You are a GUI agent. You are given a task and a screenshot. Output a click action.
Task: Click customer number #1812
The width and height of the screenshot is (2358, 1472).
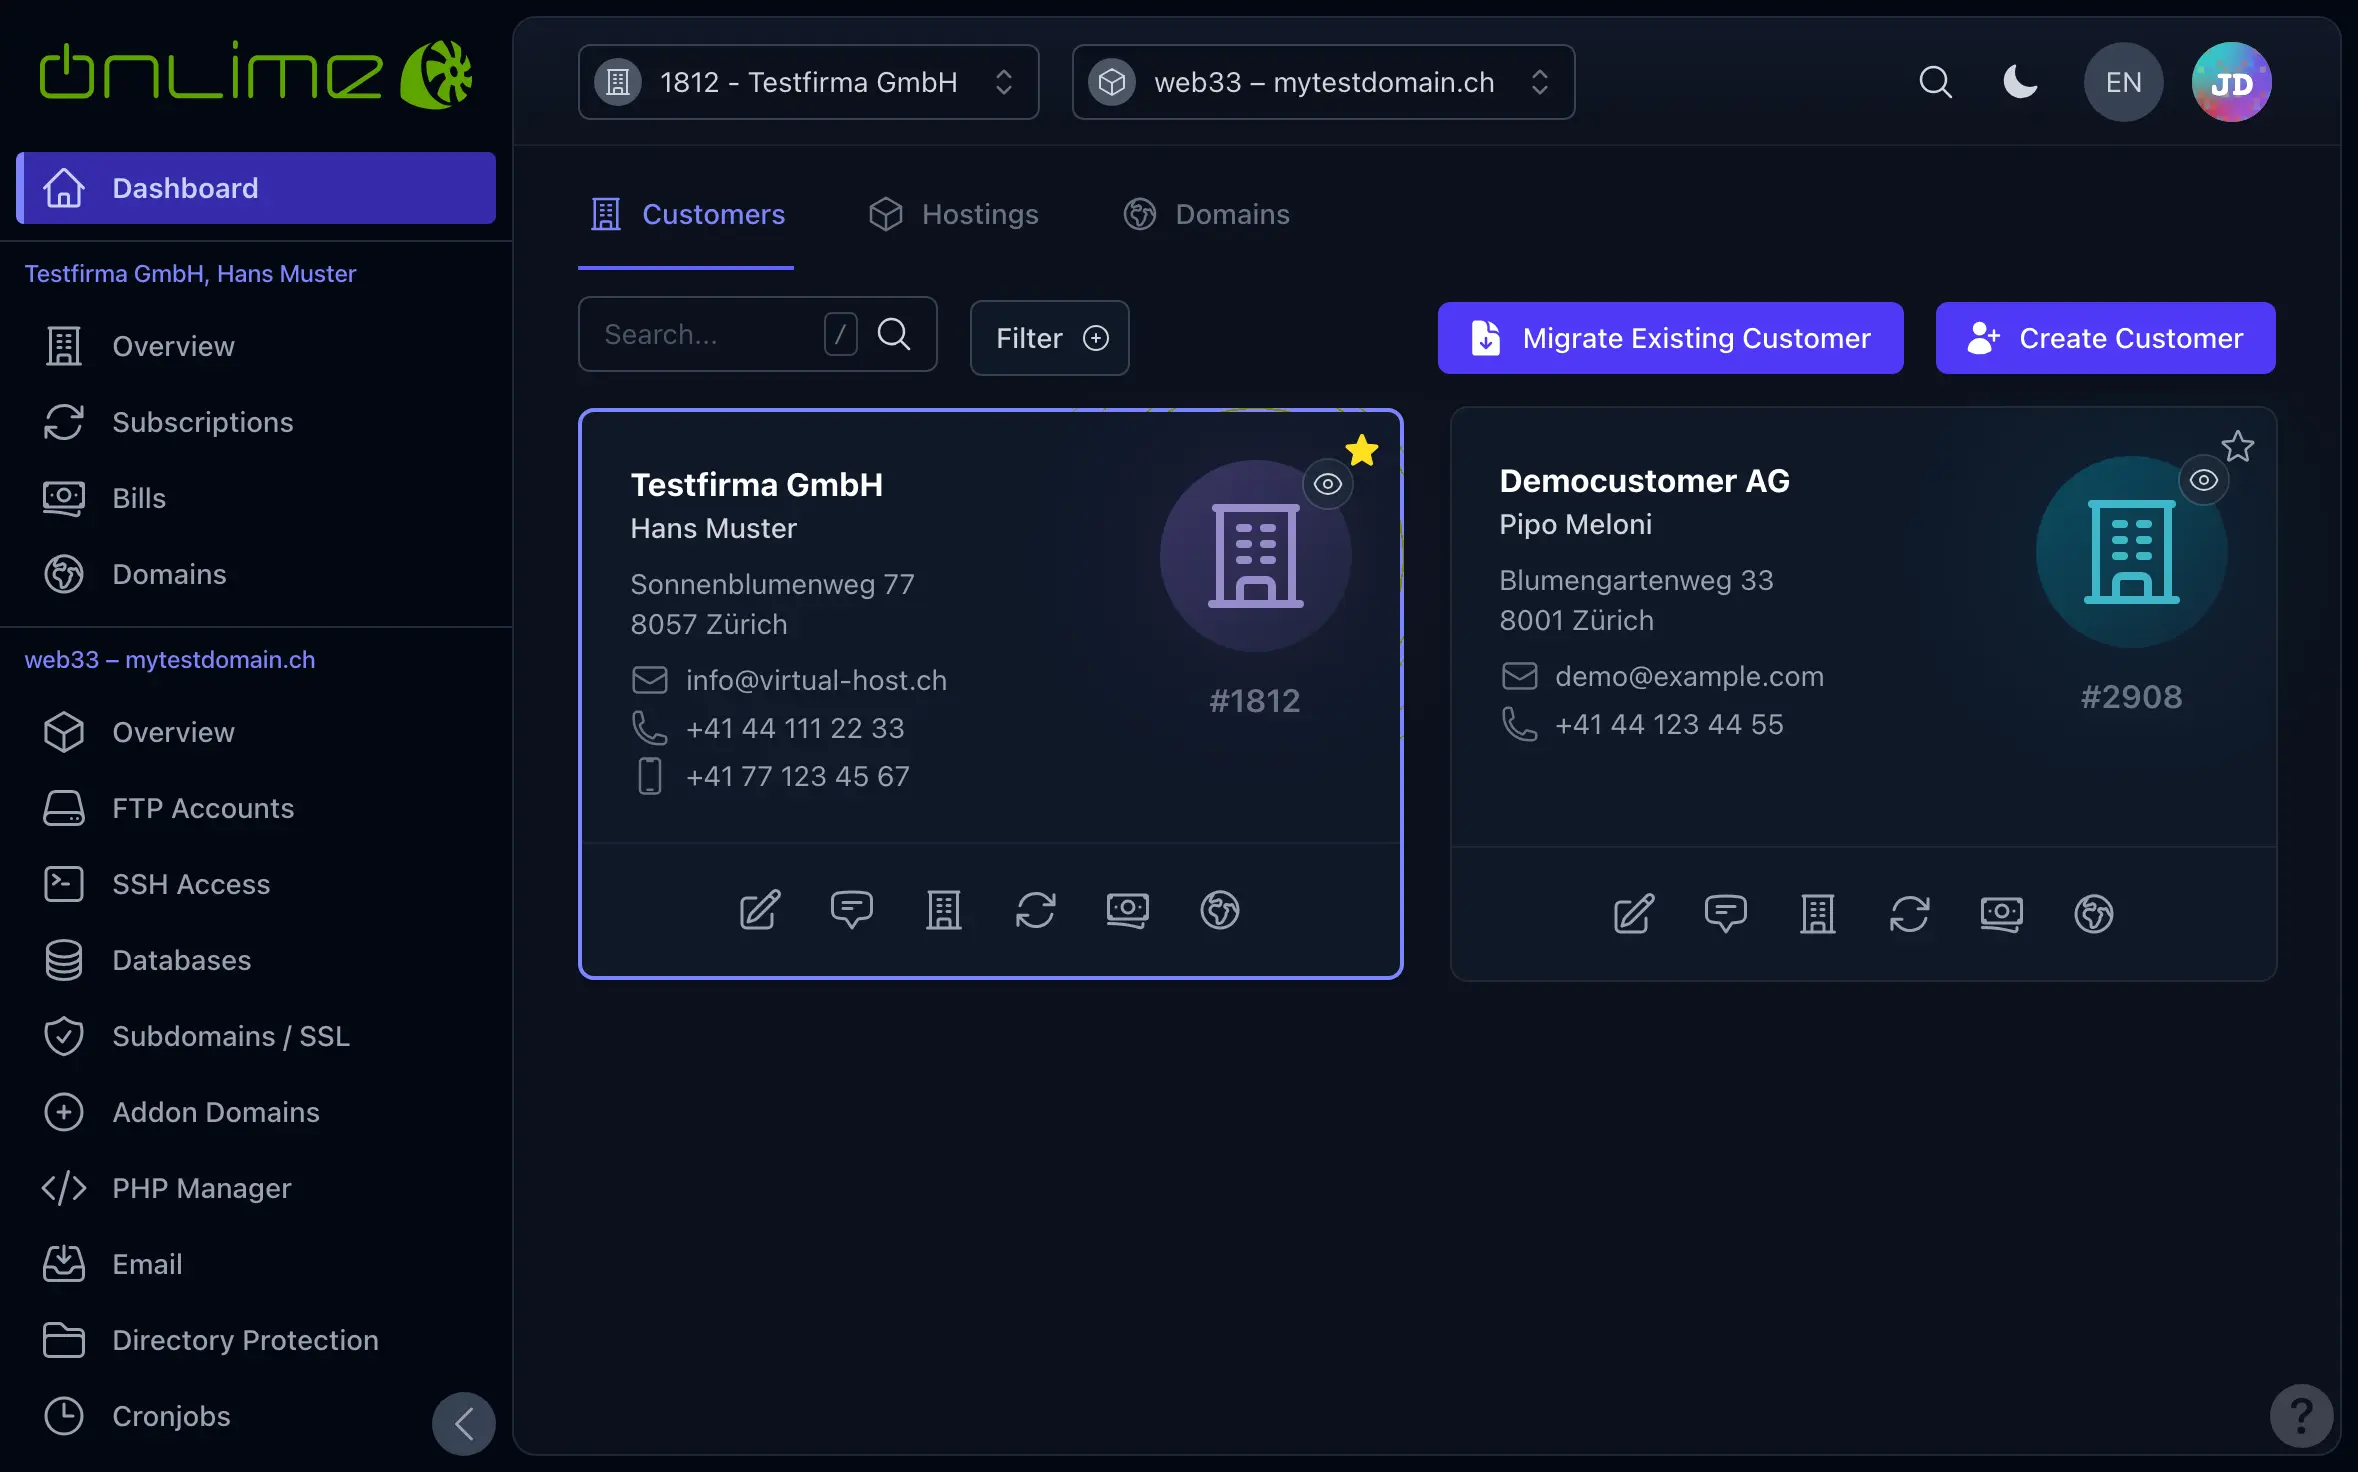click(1254, 700)
